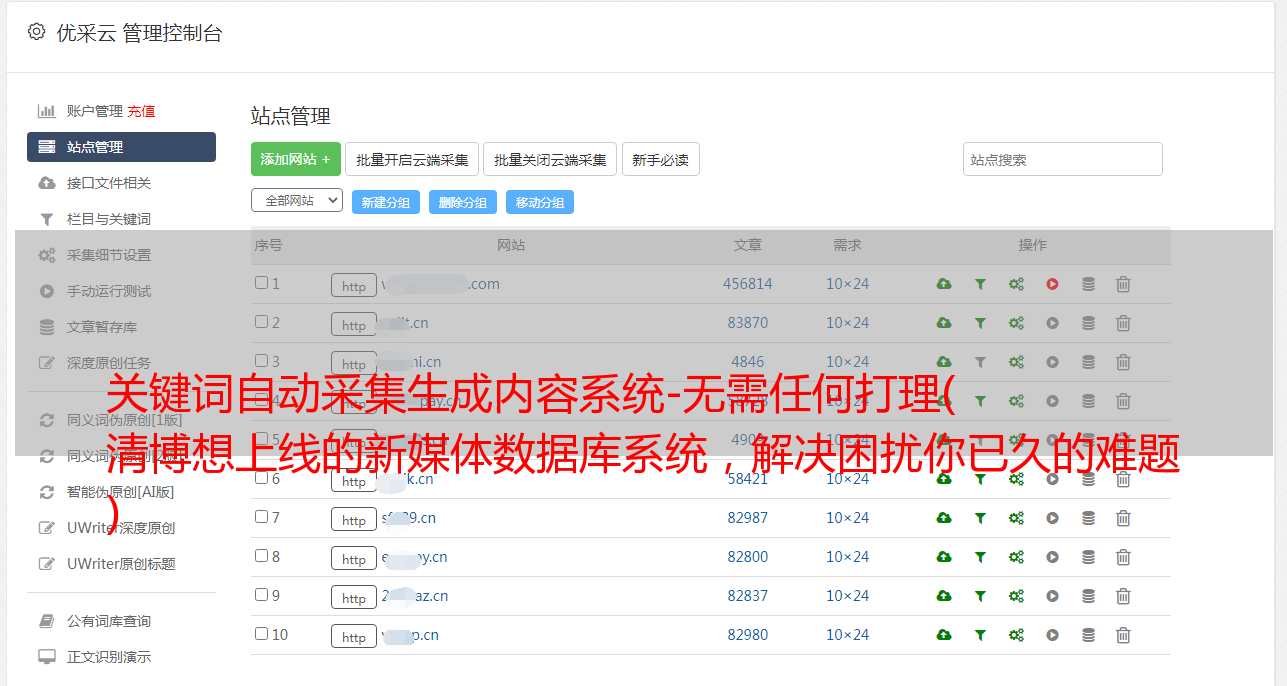Click the gear icon beside 优采云 title

pyautogui.click(x=37, y=32)
